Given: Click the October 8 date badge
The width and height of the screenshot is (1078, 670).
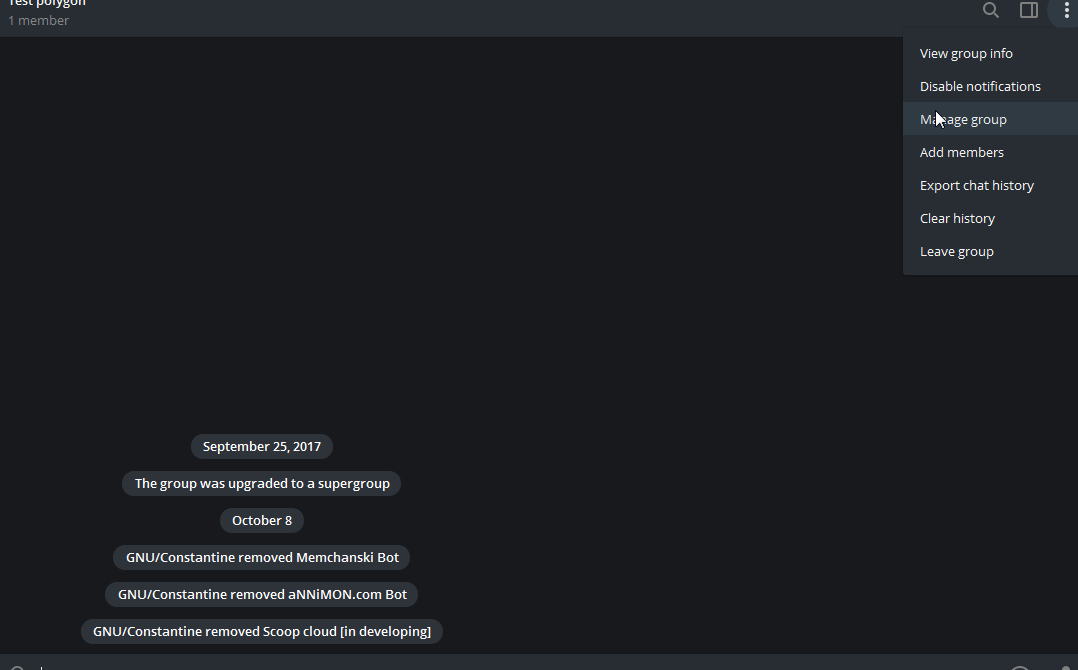Looking at the screenshot, I should pyautogui.click(x=261, y=520).
